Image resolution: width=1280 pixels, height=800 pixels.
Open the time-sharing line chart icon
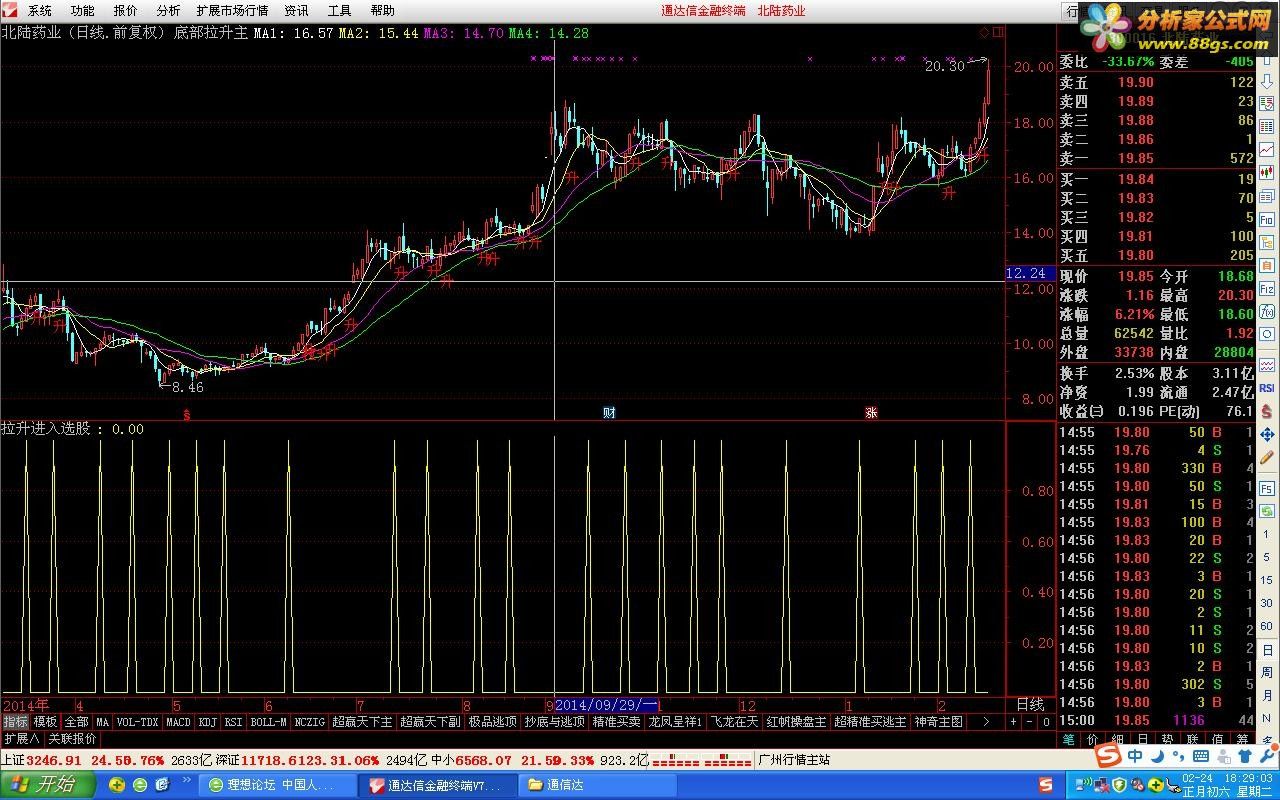pyautogui.click(x=1267, y=149)
